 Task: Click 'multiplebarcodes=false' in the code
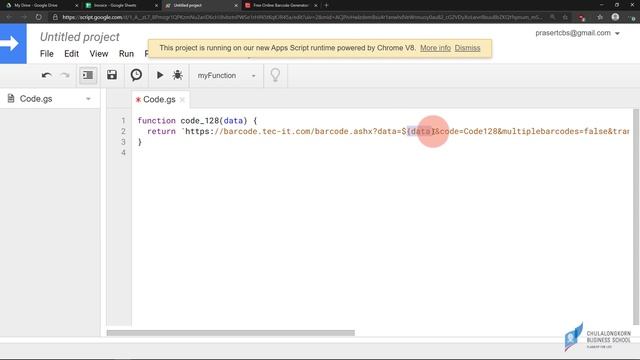(555, 131)
